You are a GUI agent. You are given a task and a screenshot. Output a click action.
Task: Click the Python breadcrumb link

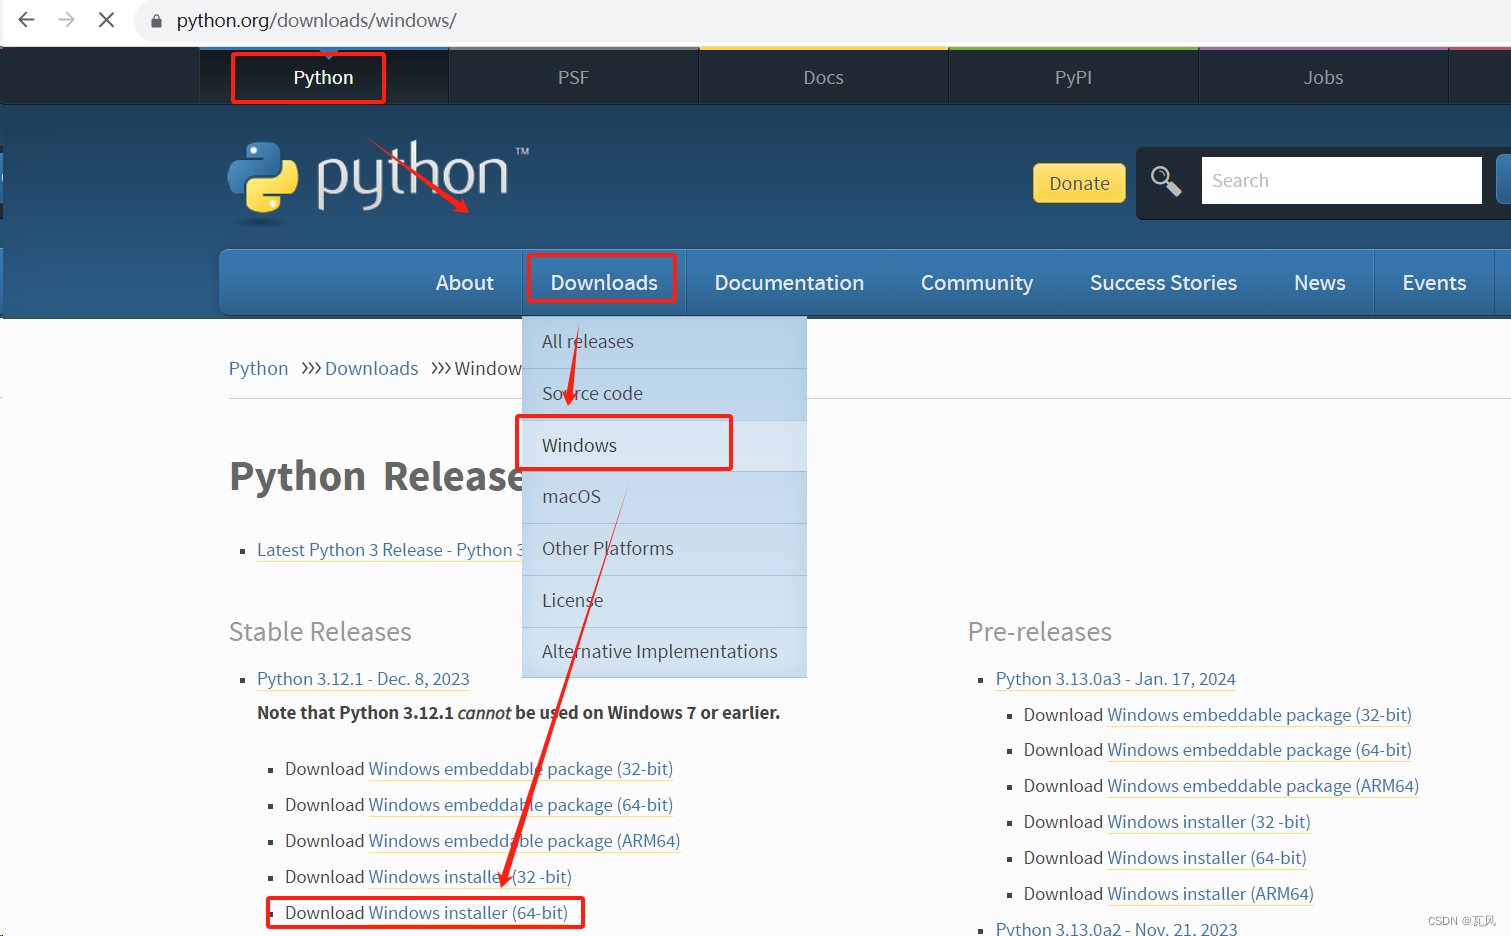tap(258, 368)
